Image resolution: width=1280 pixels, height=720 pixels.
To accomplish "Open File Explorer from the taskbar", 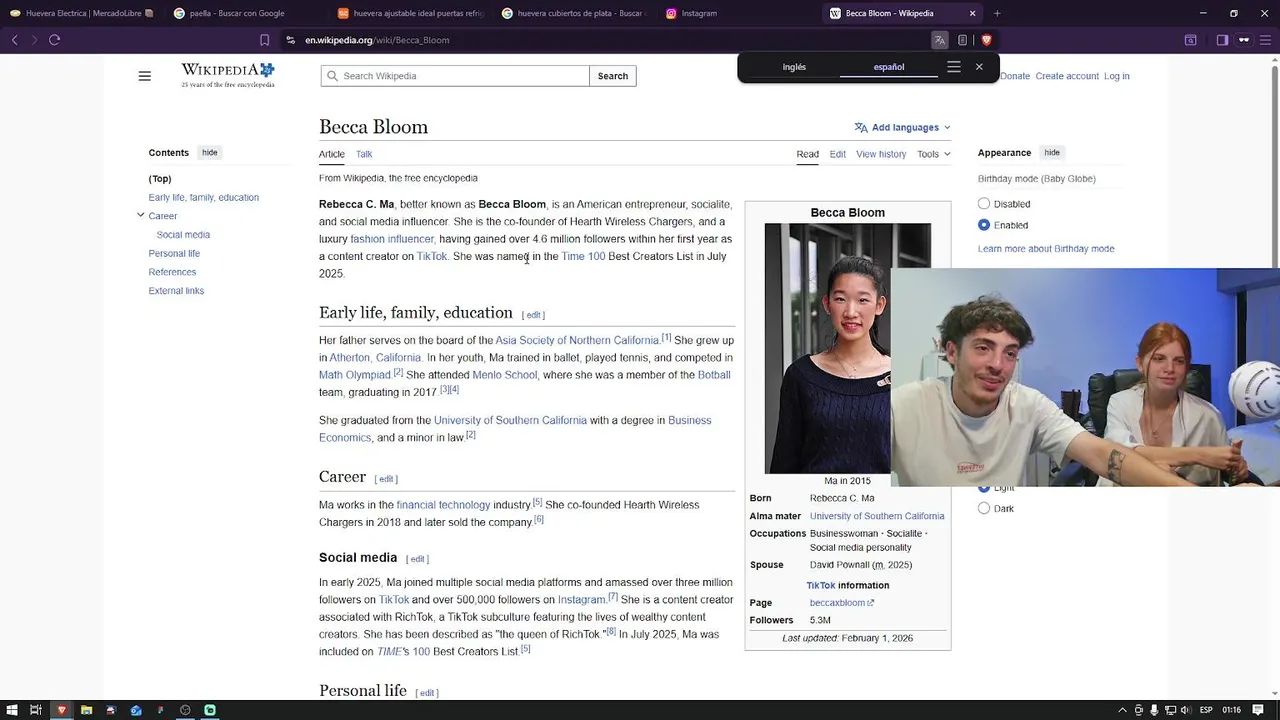I will pos(86,710).
